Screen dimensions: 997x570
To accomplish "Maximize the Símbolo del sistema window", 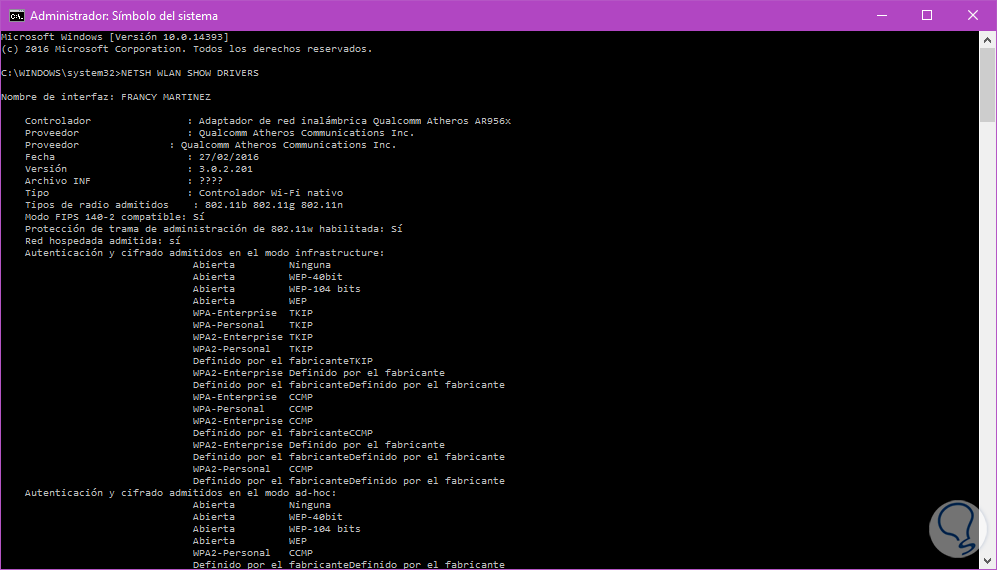I will 926,15.
